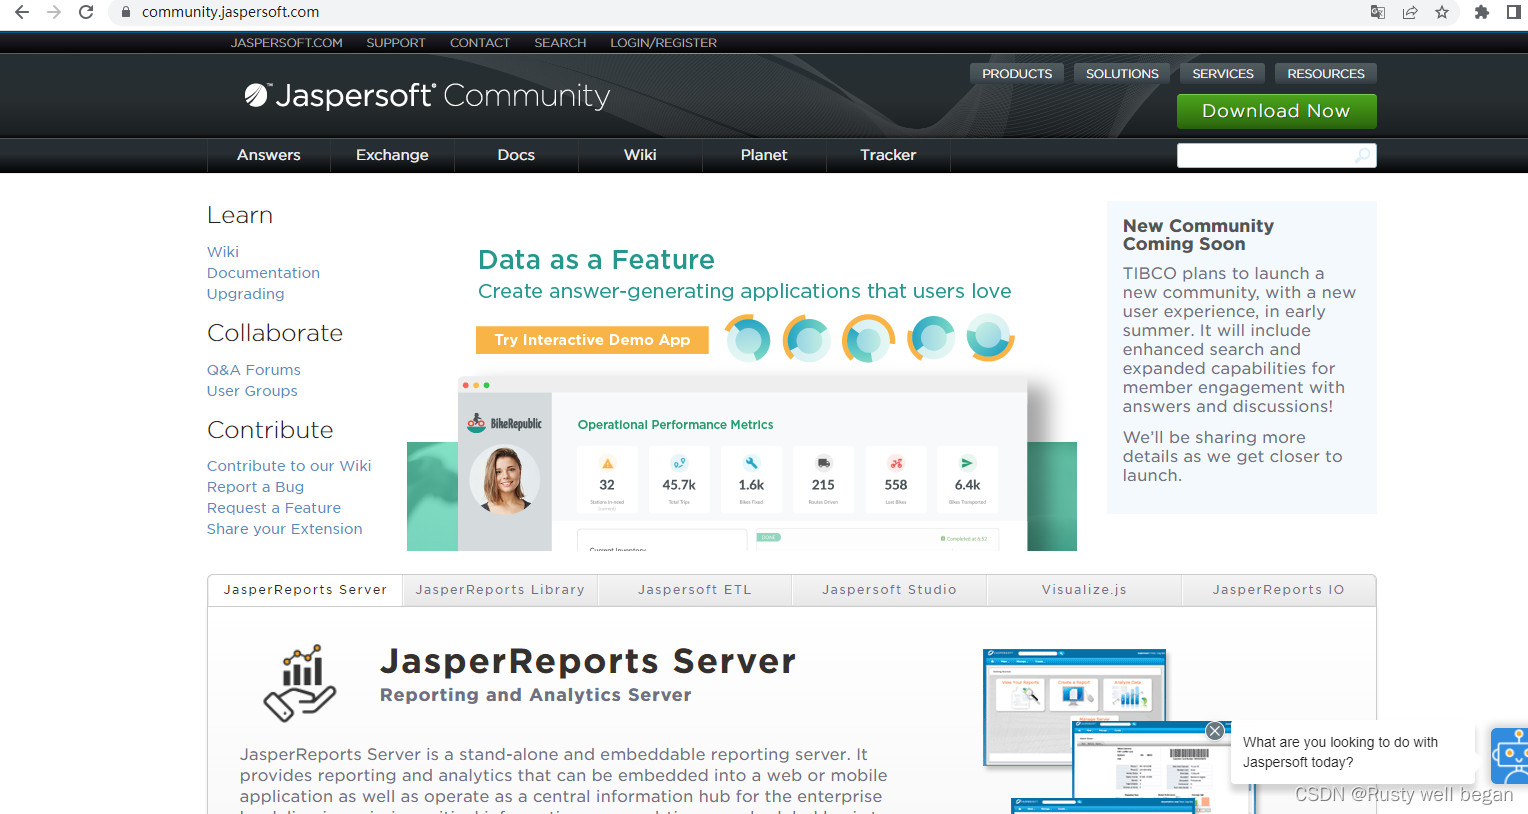This screenshot has height=814, width=1528.
Task: Click the JasperReports Server chart-hand icon
Action: [300, 683]
